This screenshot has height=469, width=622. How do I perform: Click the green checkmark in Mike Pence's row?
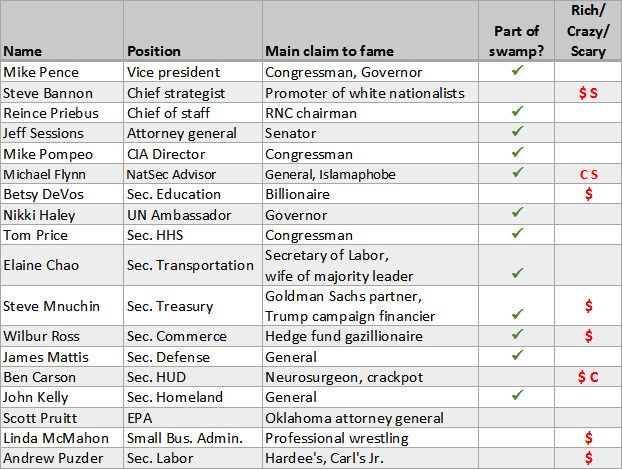coord(516,72)
